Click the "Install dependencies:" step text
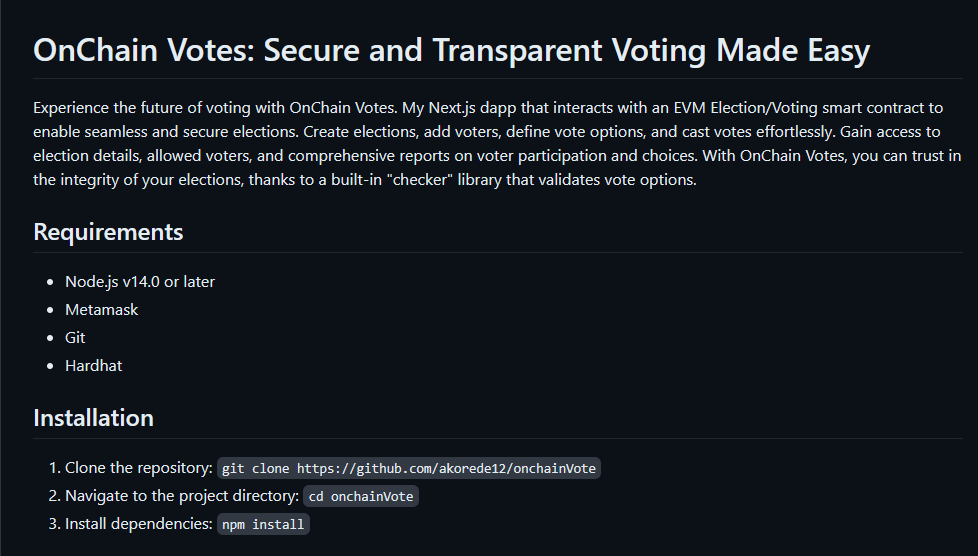978x556 pixels. pos(138,524)
